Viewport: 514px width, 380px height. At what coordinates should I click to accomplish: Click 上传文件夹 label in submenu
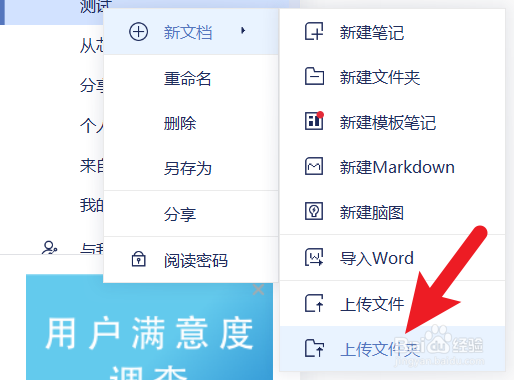[x=380, y=349]
